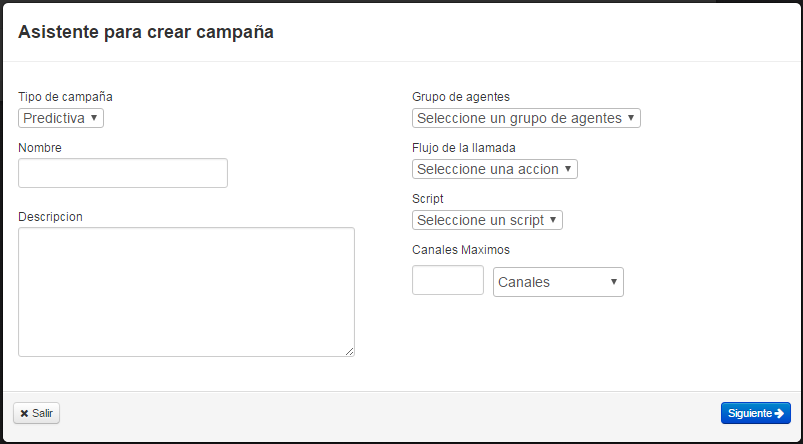
Task: Focus the Descripcion text area
Action: point(186,292)
